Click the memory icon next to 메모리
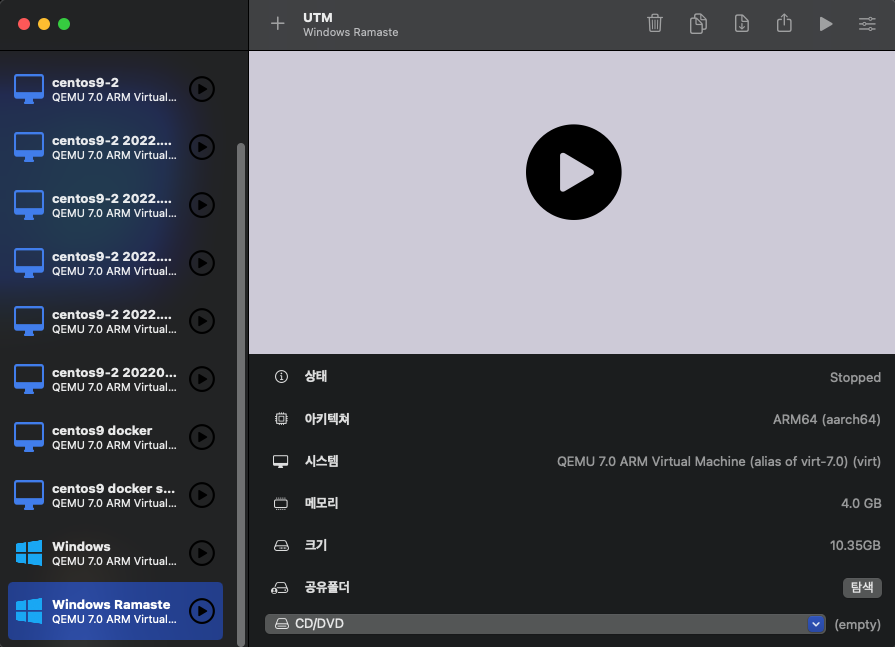Screen dimensions: 895x647 [281, 503]
